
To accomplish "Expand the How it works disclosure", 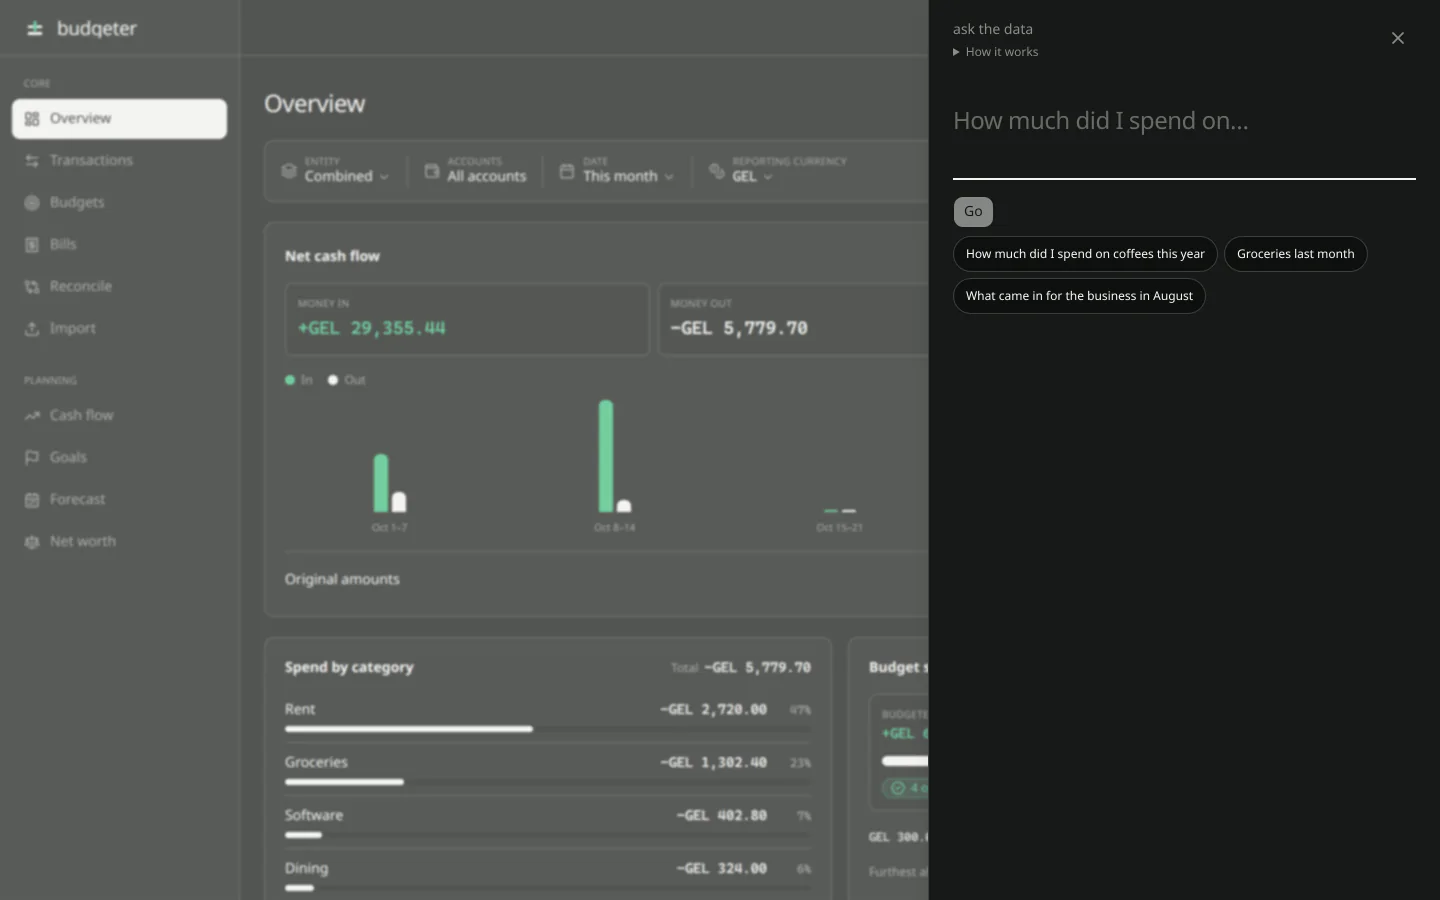I will (996, 52).
